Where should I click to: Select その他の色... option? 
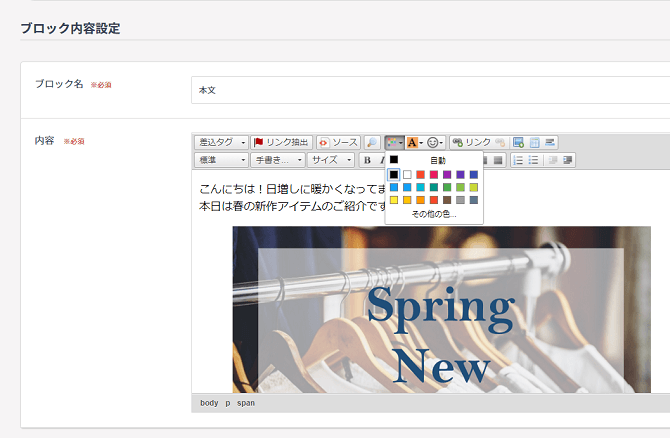point(434,214)
